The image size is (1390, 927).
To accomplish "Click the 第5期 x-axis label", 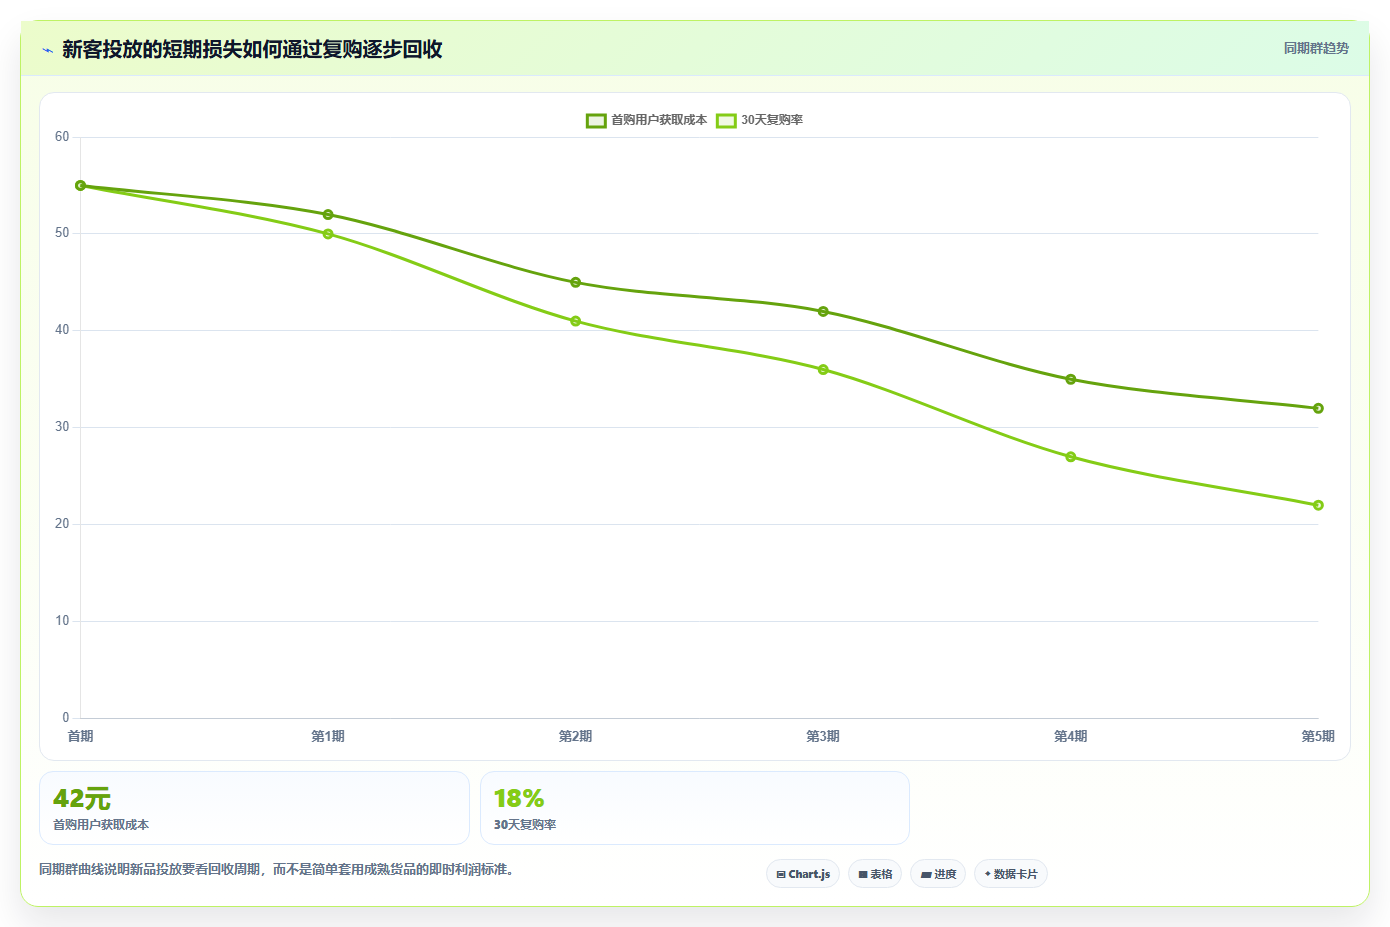I will coord(1318,736).
